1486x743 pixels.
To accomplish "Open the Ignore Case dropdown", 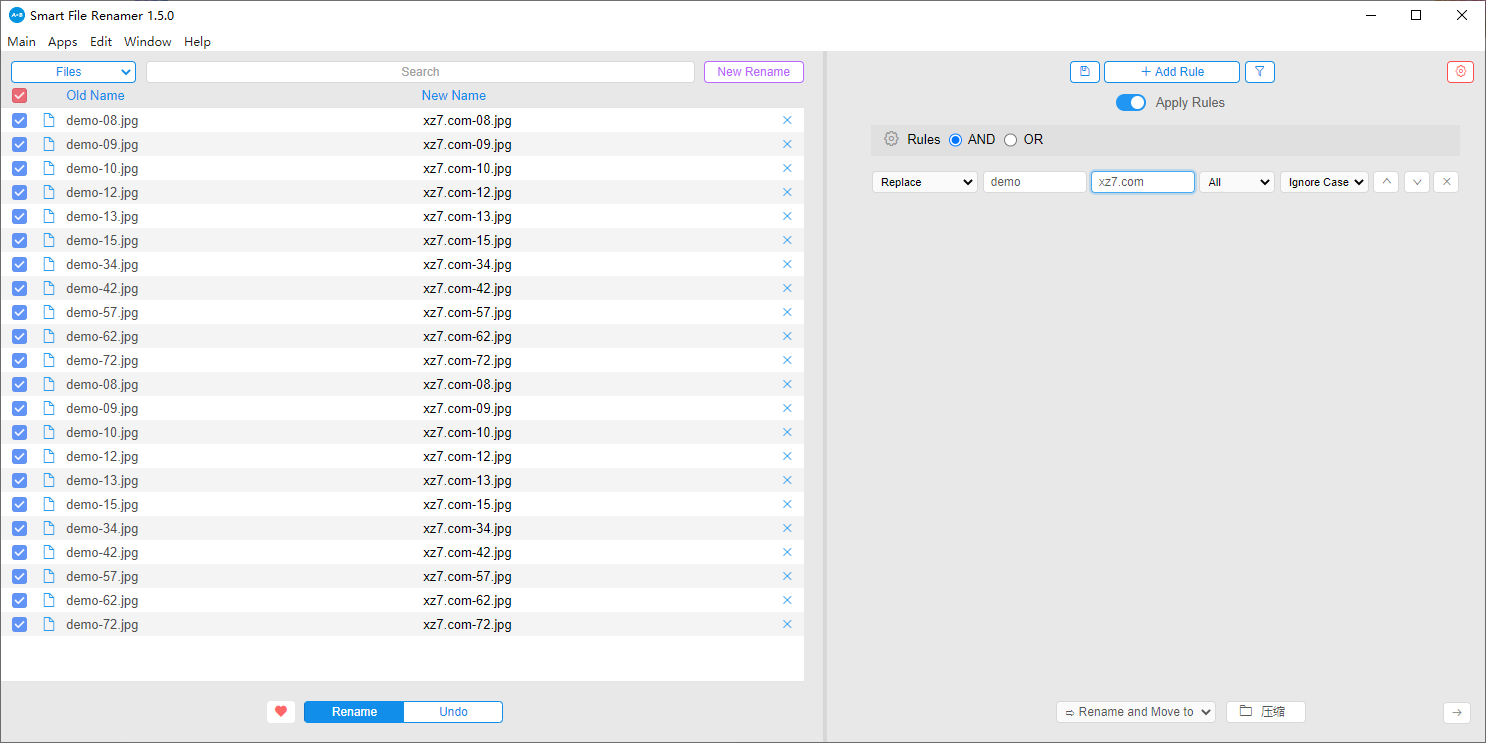I will pyautogui.click(x=1324, y=182).
